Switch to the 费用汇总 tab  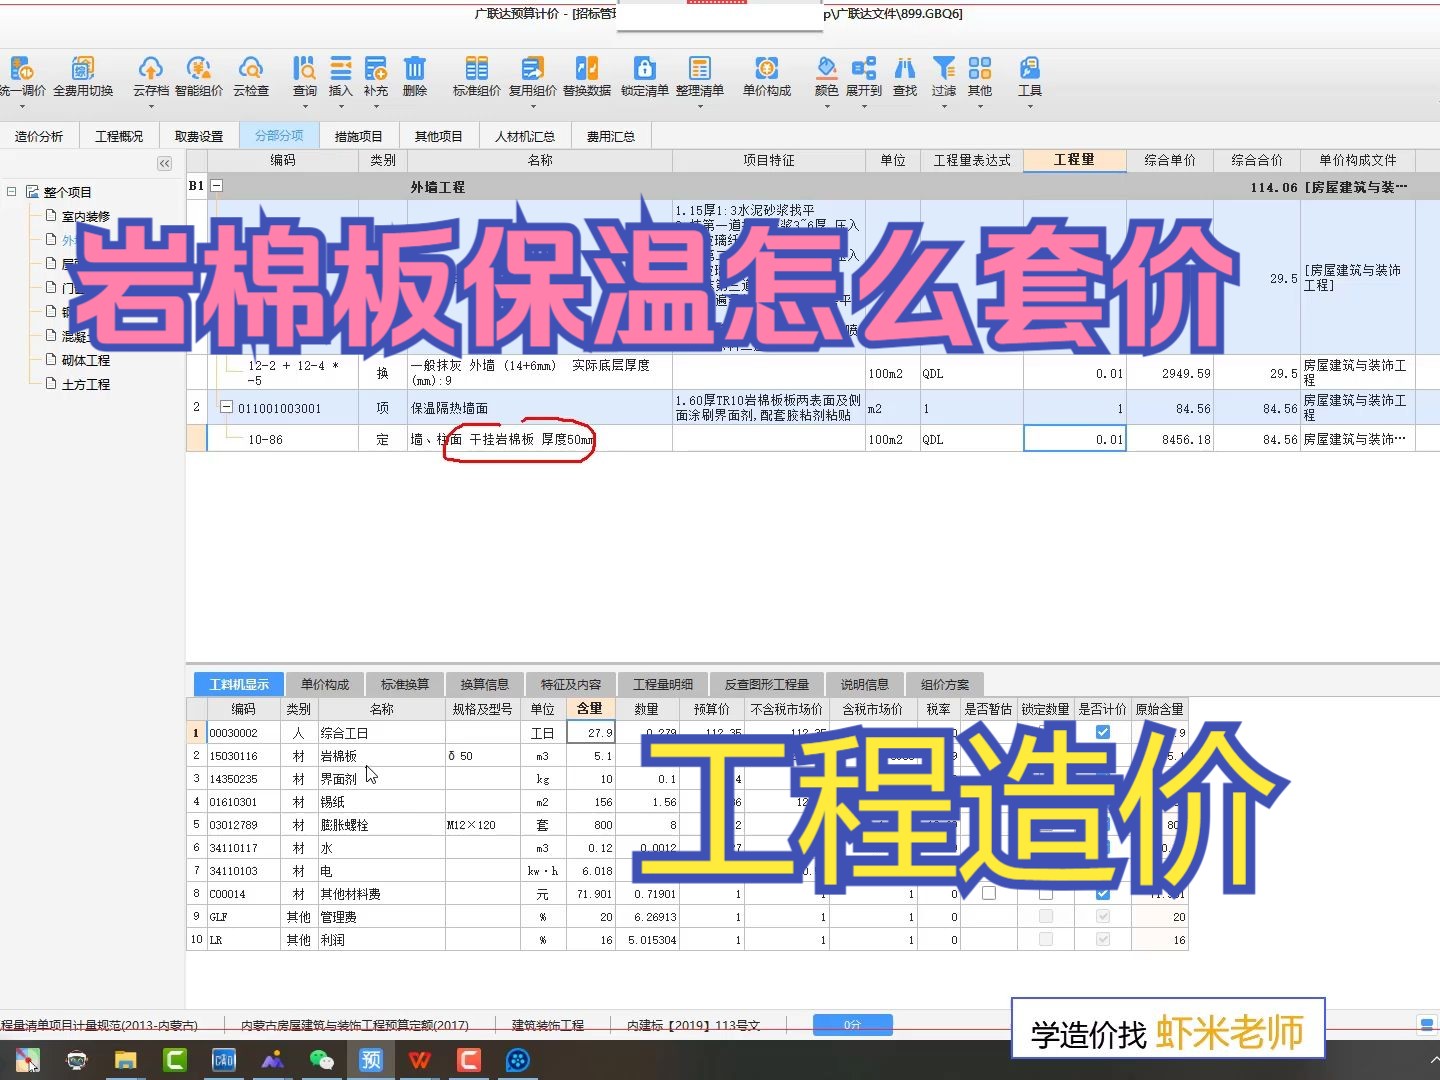click(610, 136)
